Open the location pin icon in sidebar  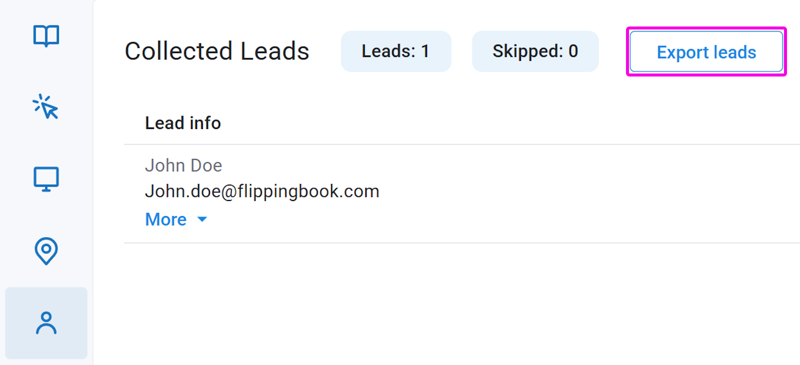click(46, 251)
